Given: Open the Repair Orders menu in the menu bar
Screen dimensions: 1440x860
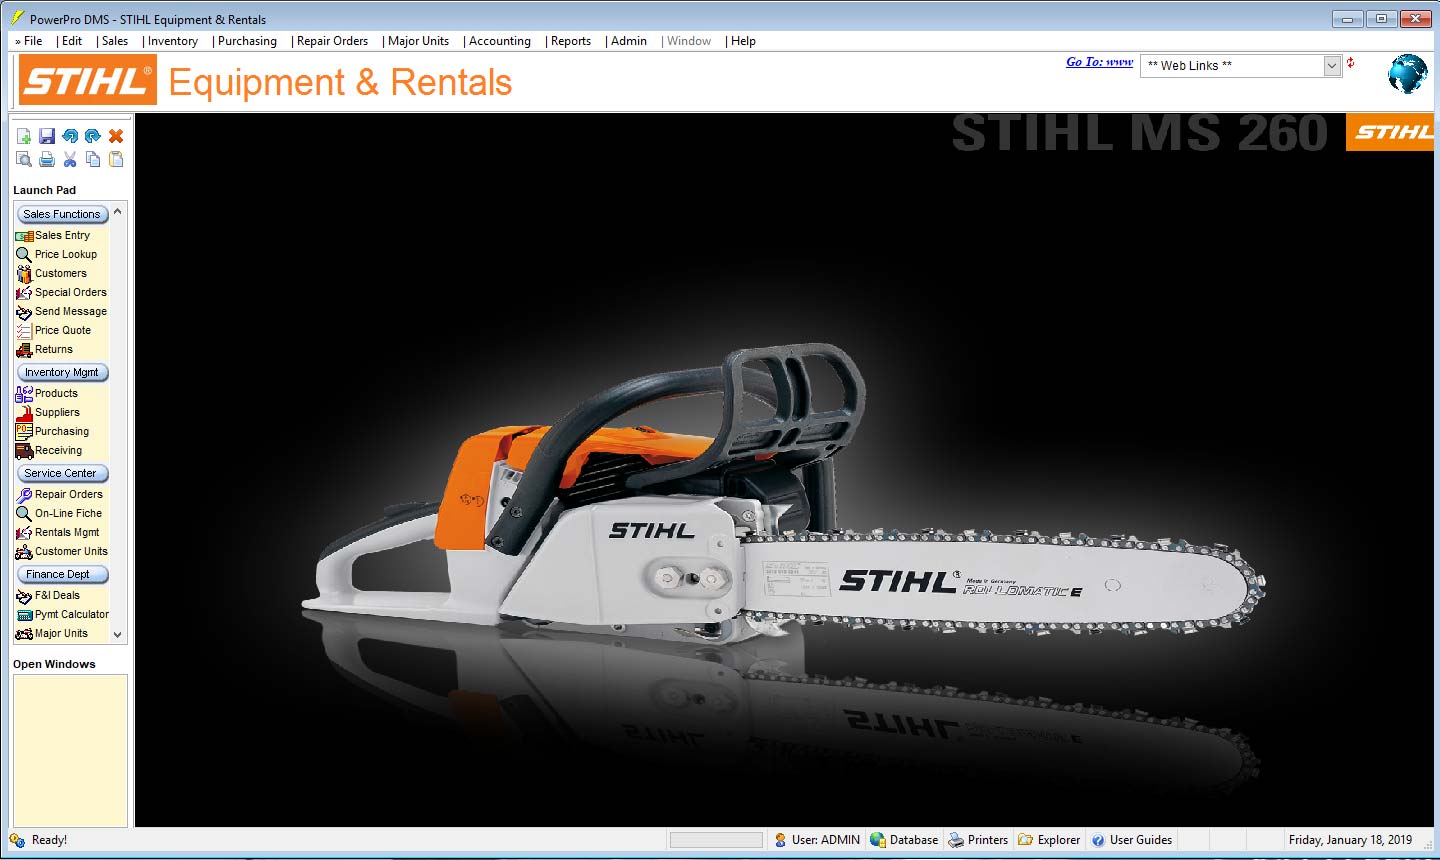Looking at the screenshot, I should click(x=332, y=41).
